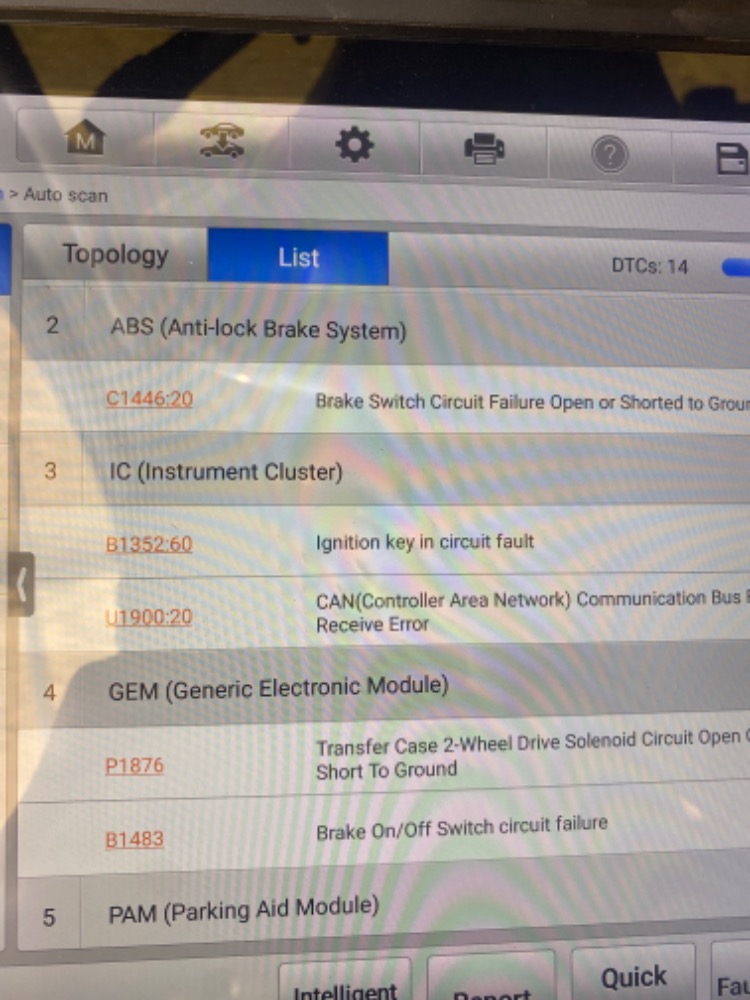The image size is (750, 1000).
Task: Select the GEM (Generic Electronic Module) row
Action: click(278, 688)
